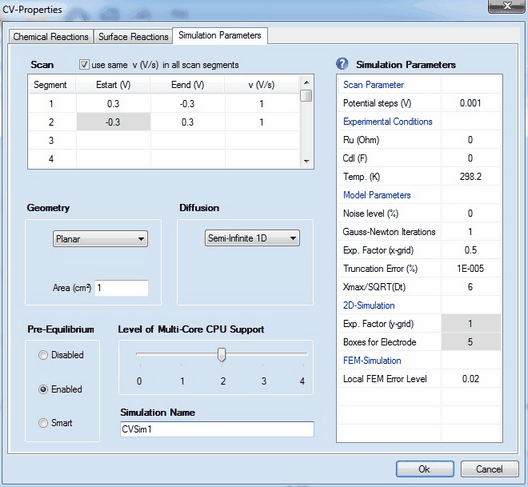Click segment 1 scan rate value
Viewport: 528px width, 487px height.
pyautogui.click(x=262, y=104)
